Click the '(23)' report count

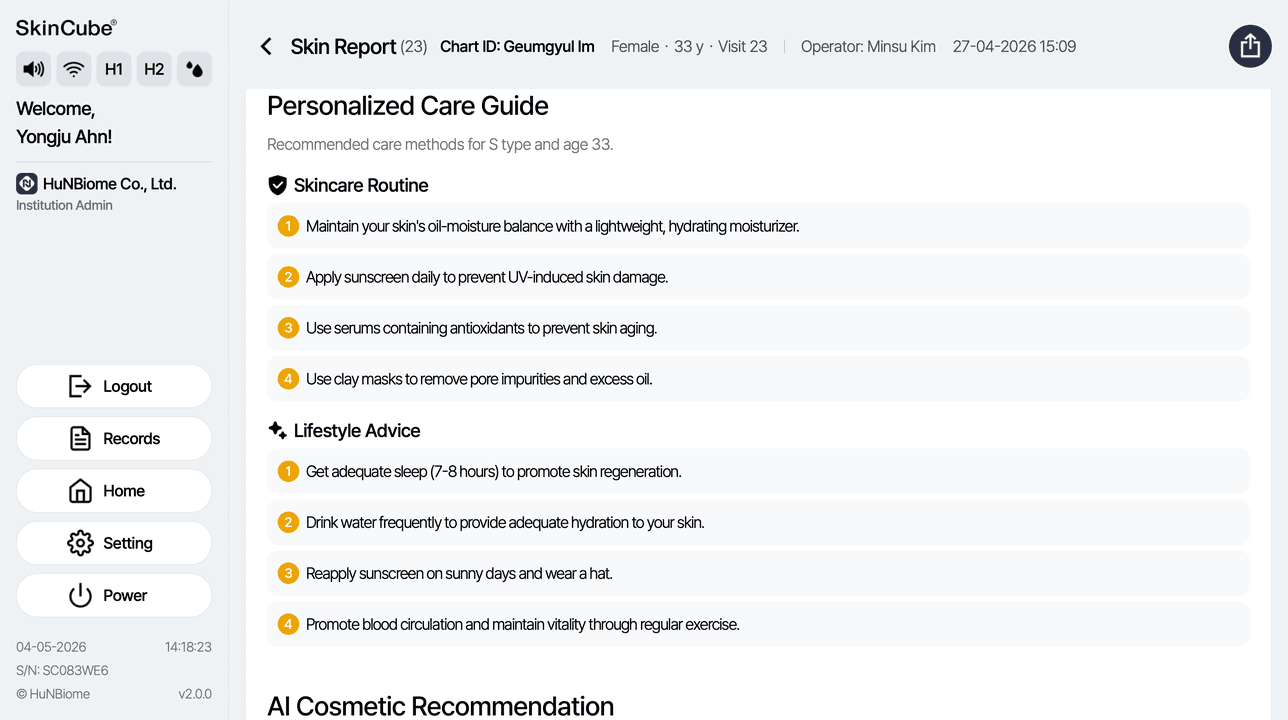(414, 46)
